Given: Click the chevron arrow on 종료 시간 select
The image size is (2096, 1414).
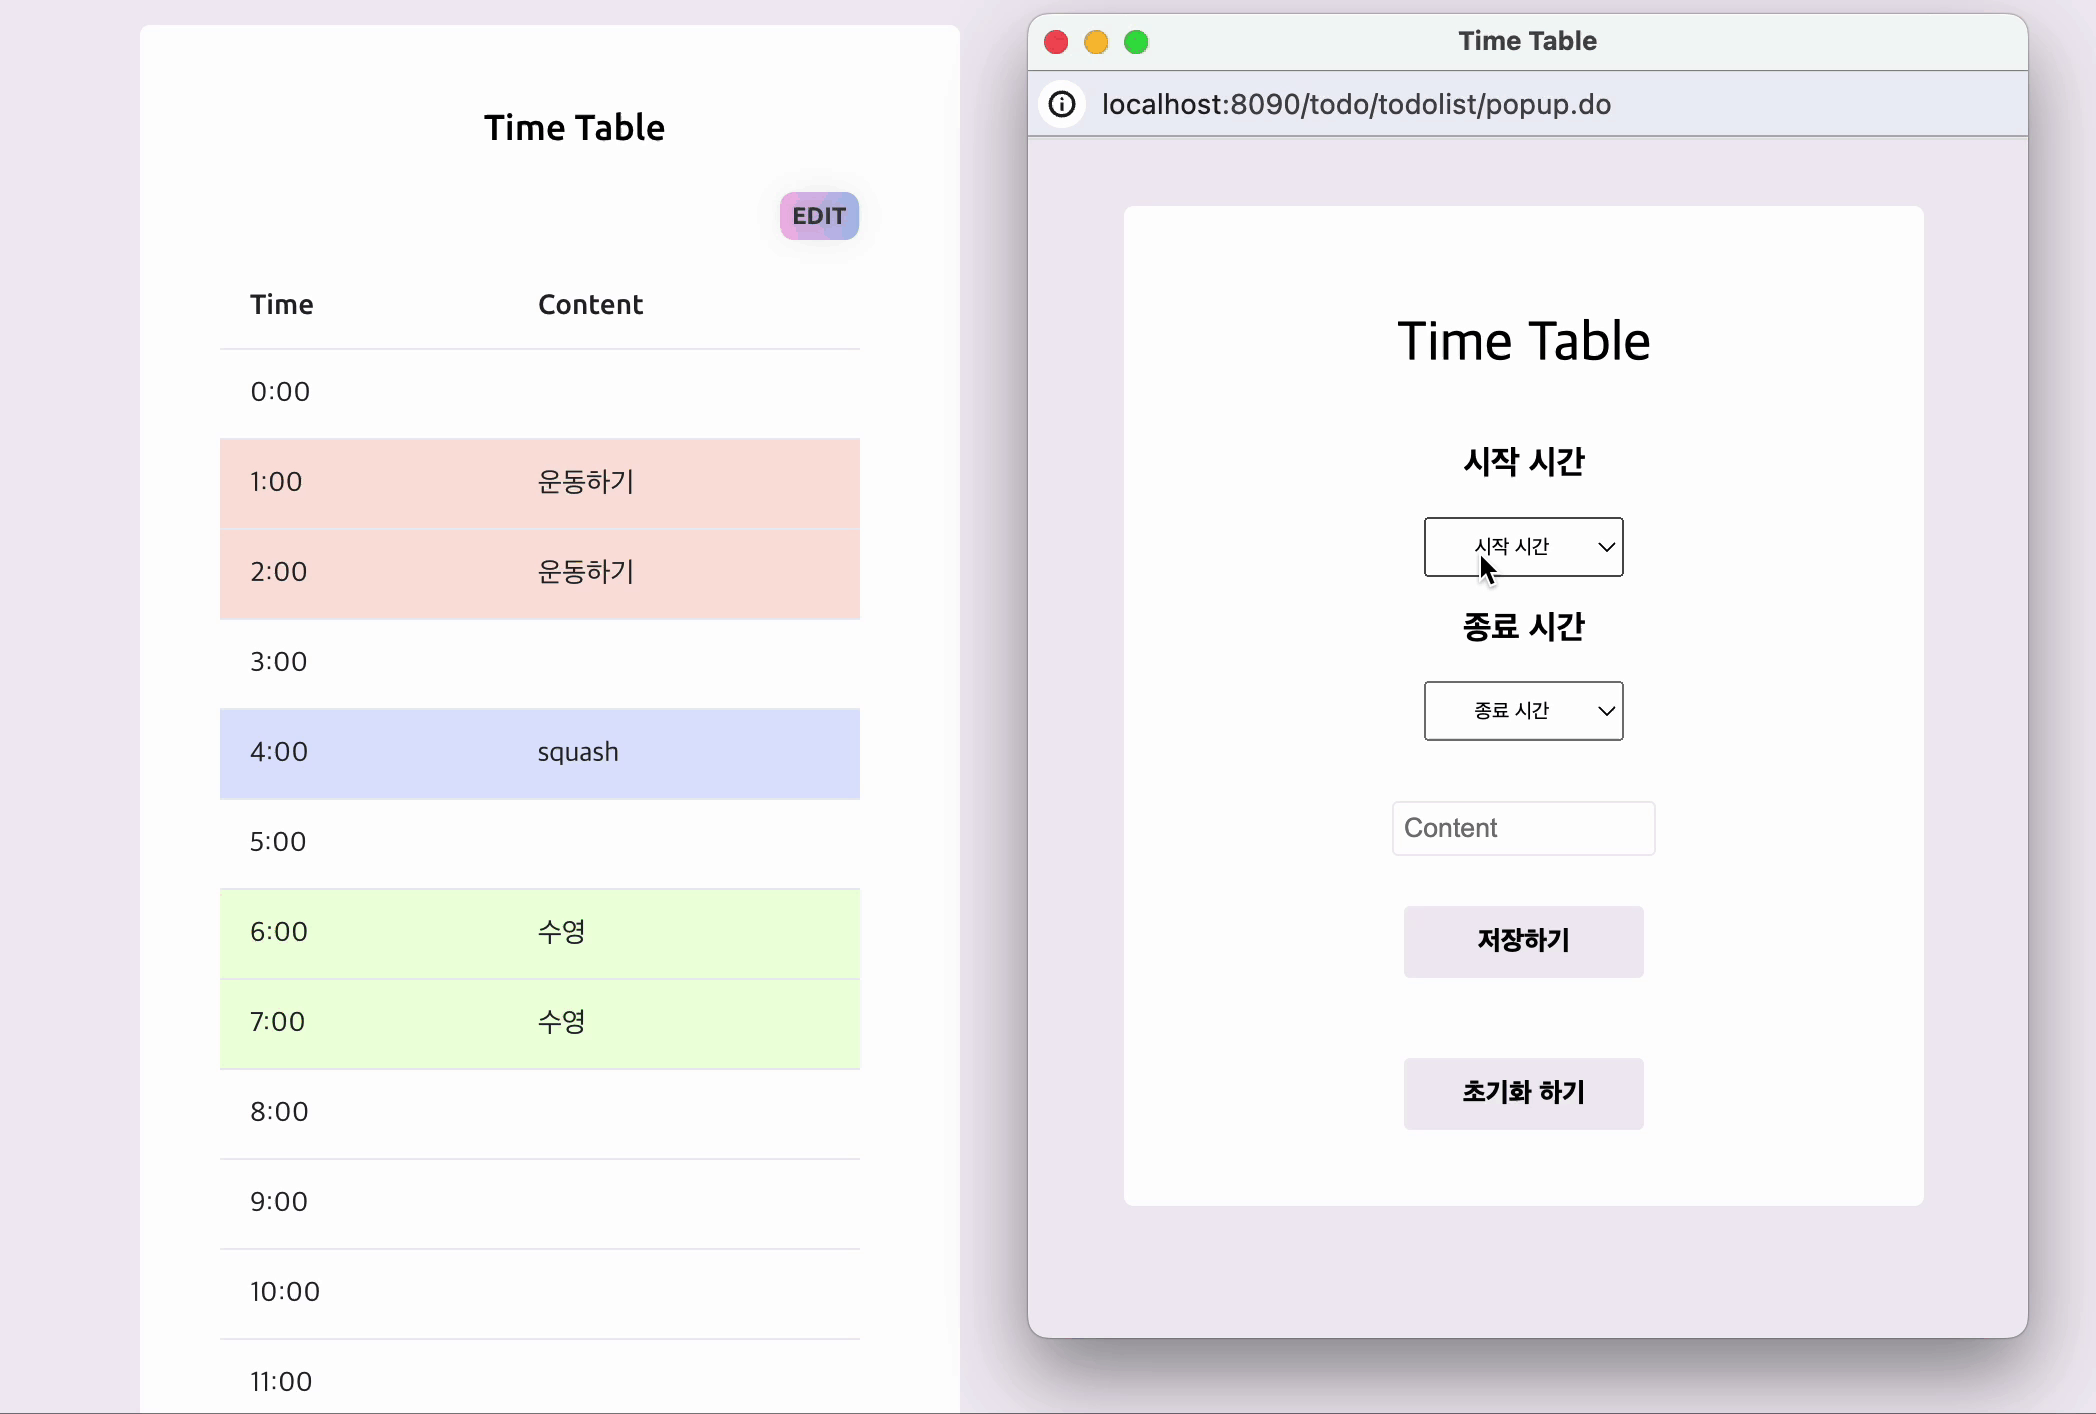Looking at the screenshot, I should [1606, 711].
